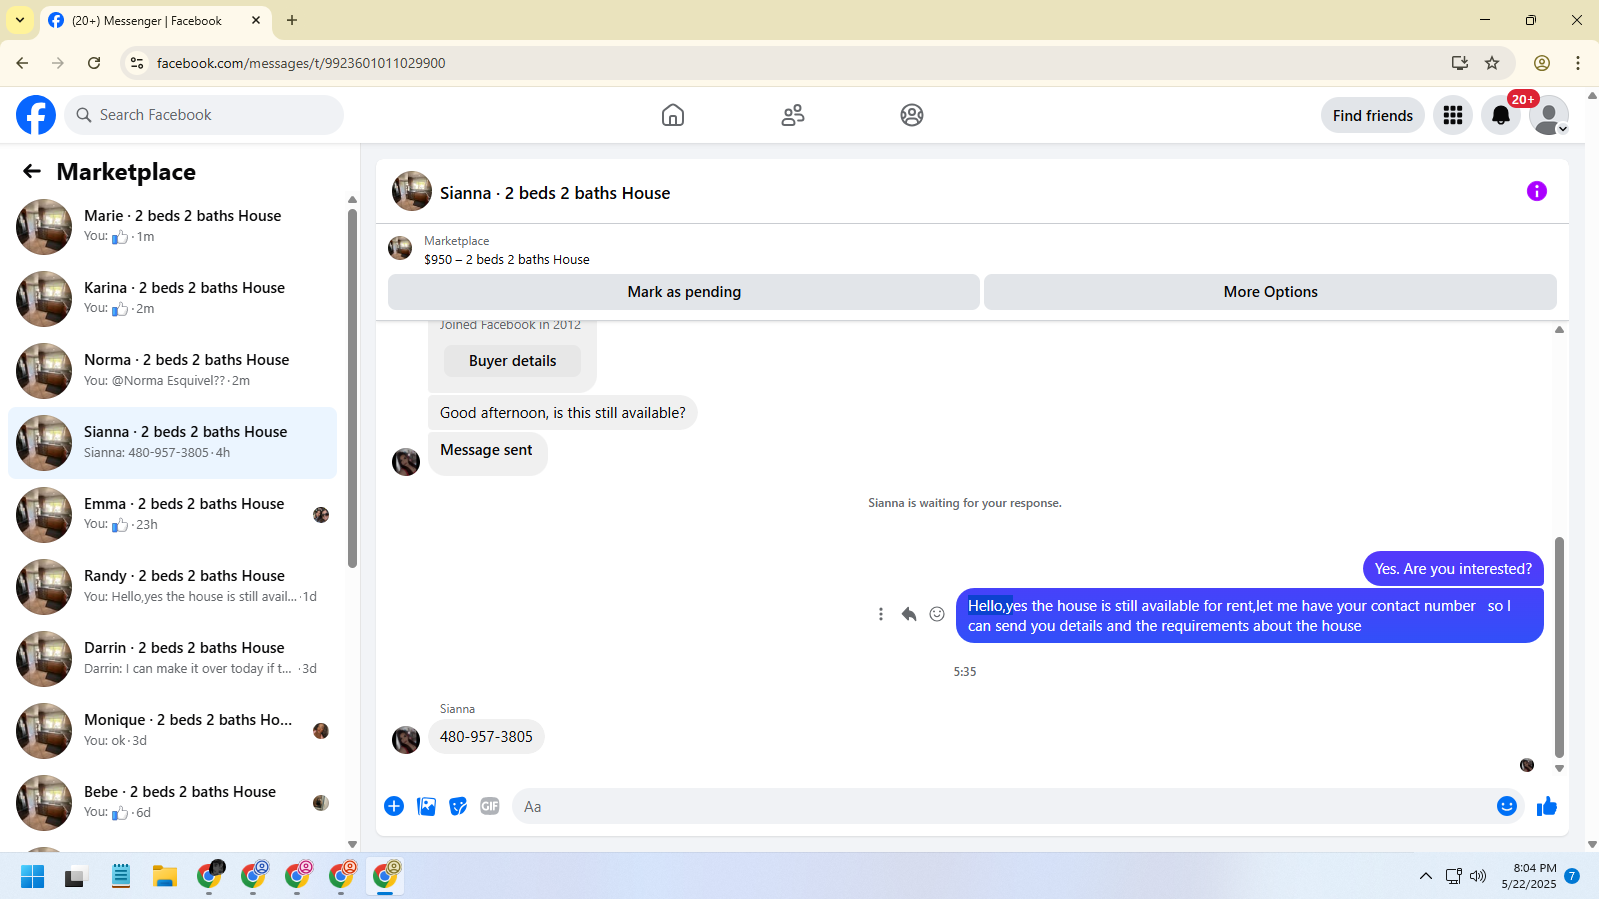Open Emma's conversation
This screenshot has width=1599, height=899.
[173, 515]
